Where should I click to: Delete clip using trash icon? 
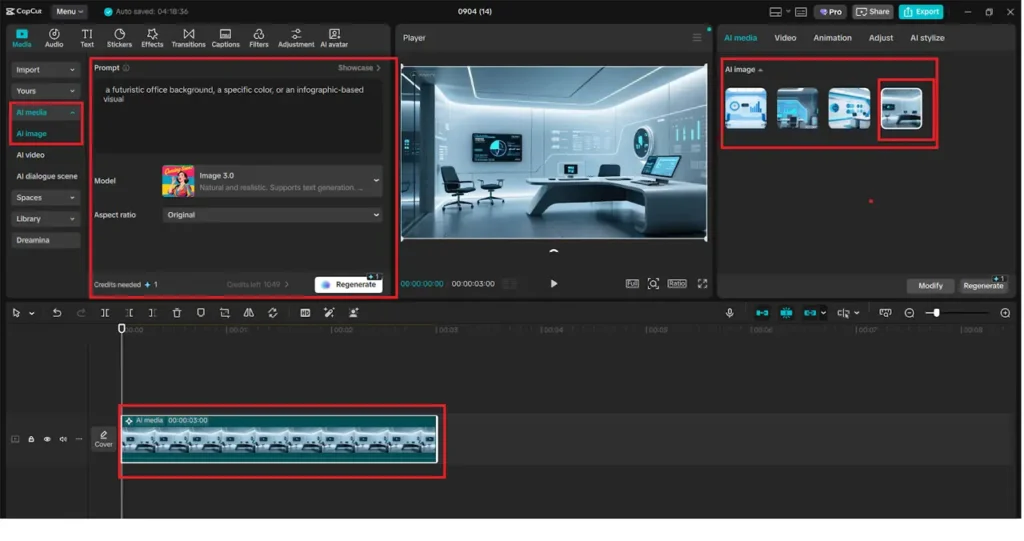pos(177,313)
